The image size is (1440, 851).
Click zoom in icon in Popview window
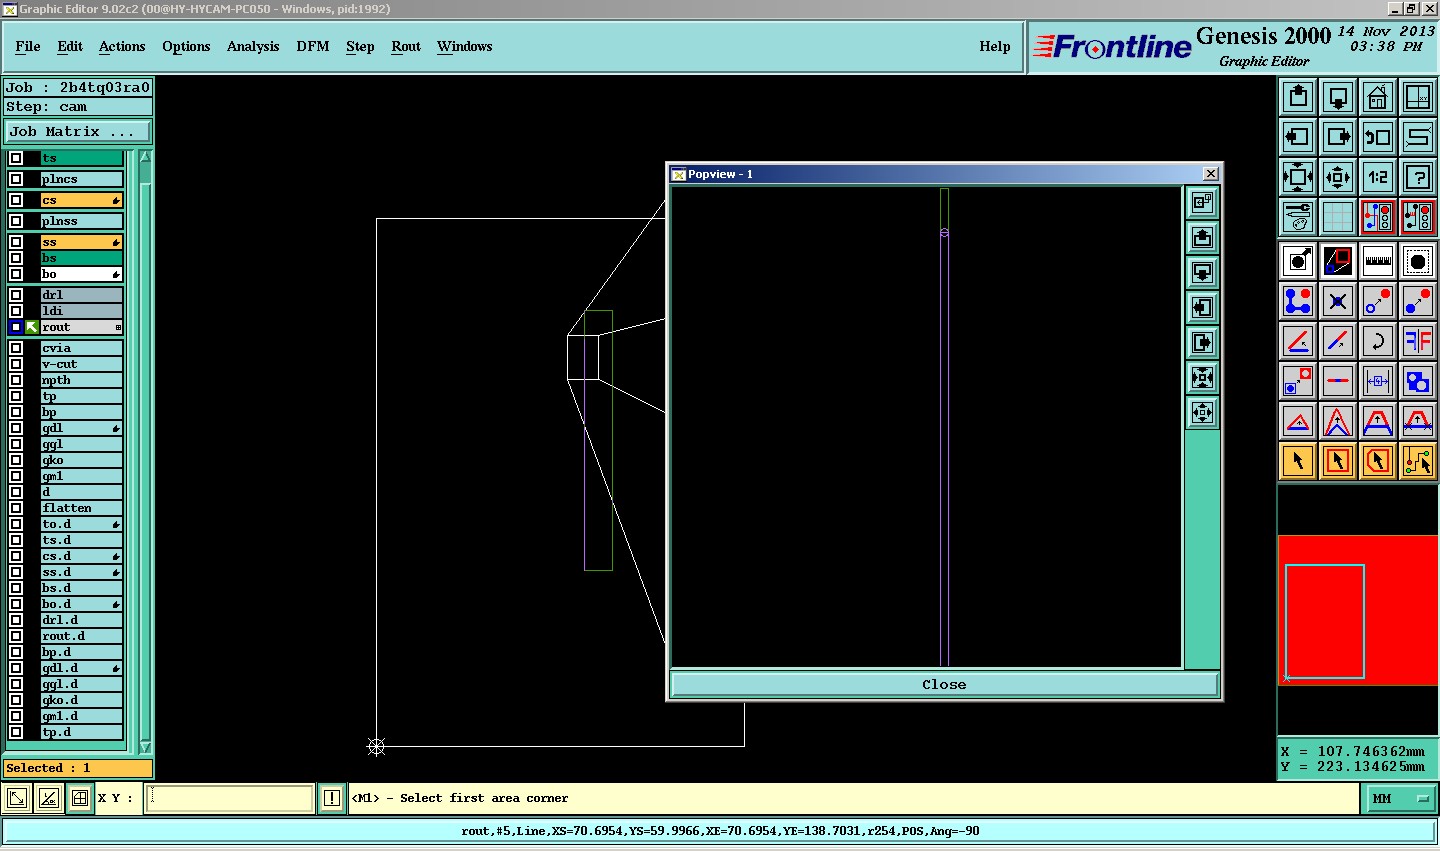point(1202,378)
